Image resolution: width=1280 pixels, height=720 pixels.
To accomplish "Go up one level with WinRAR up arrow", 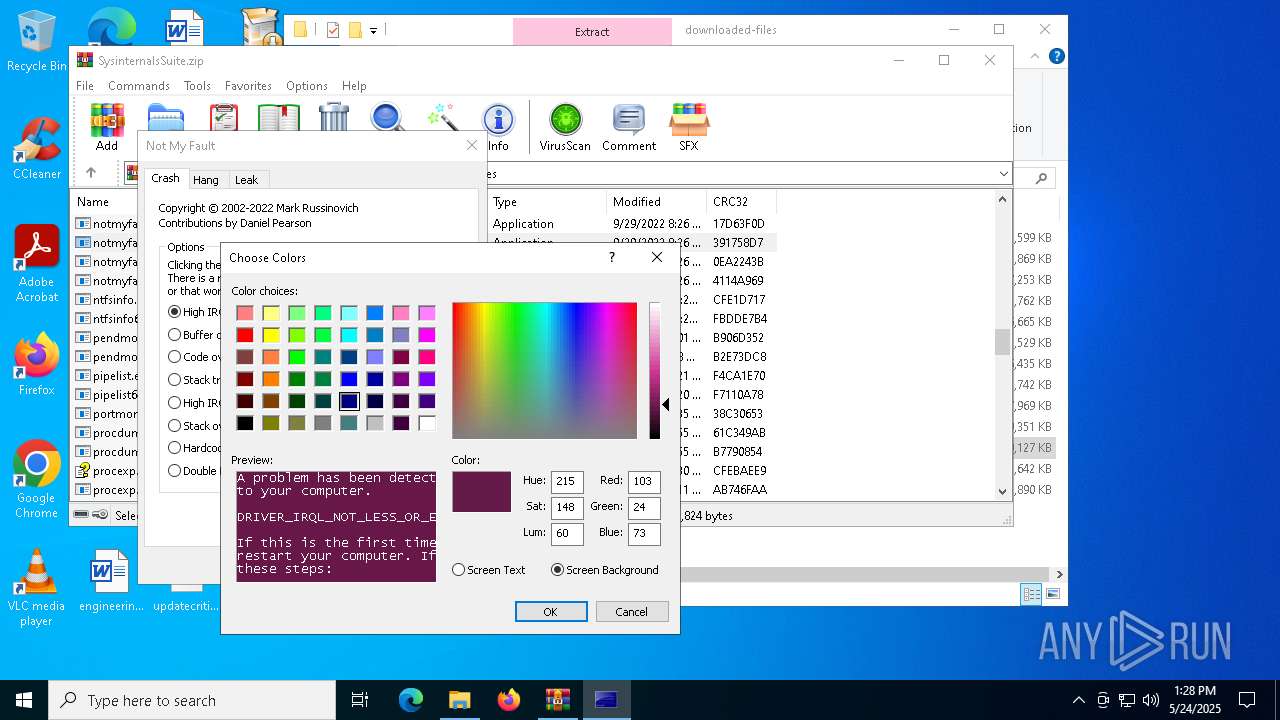I will [91, 173].
